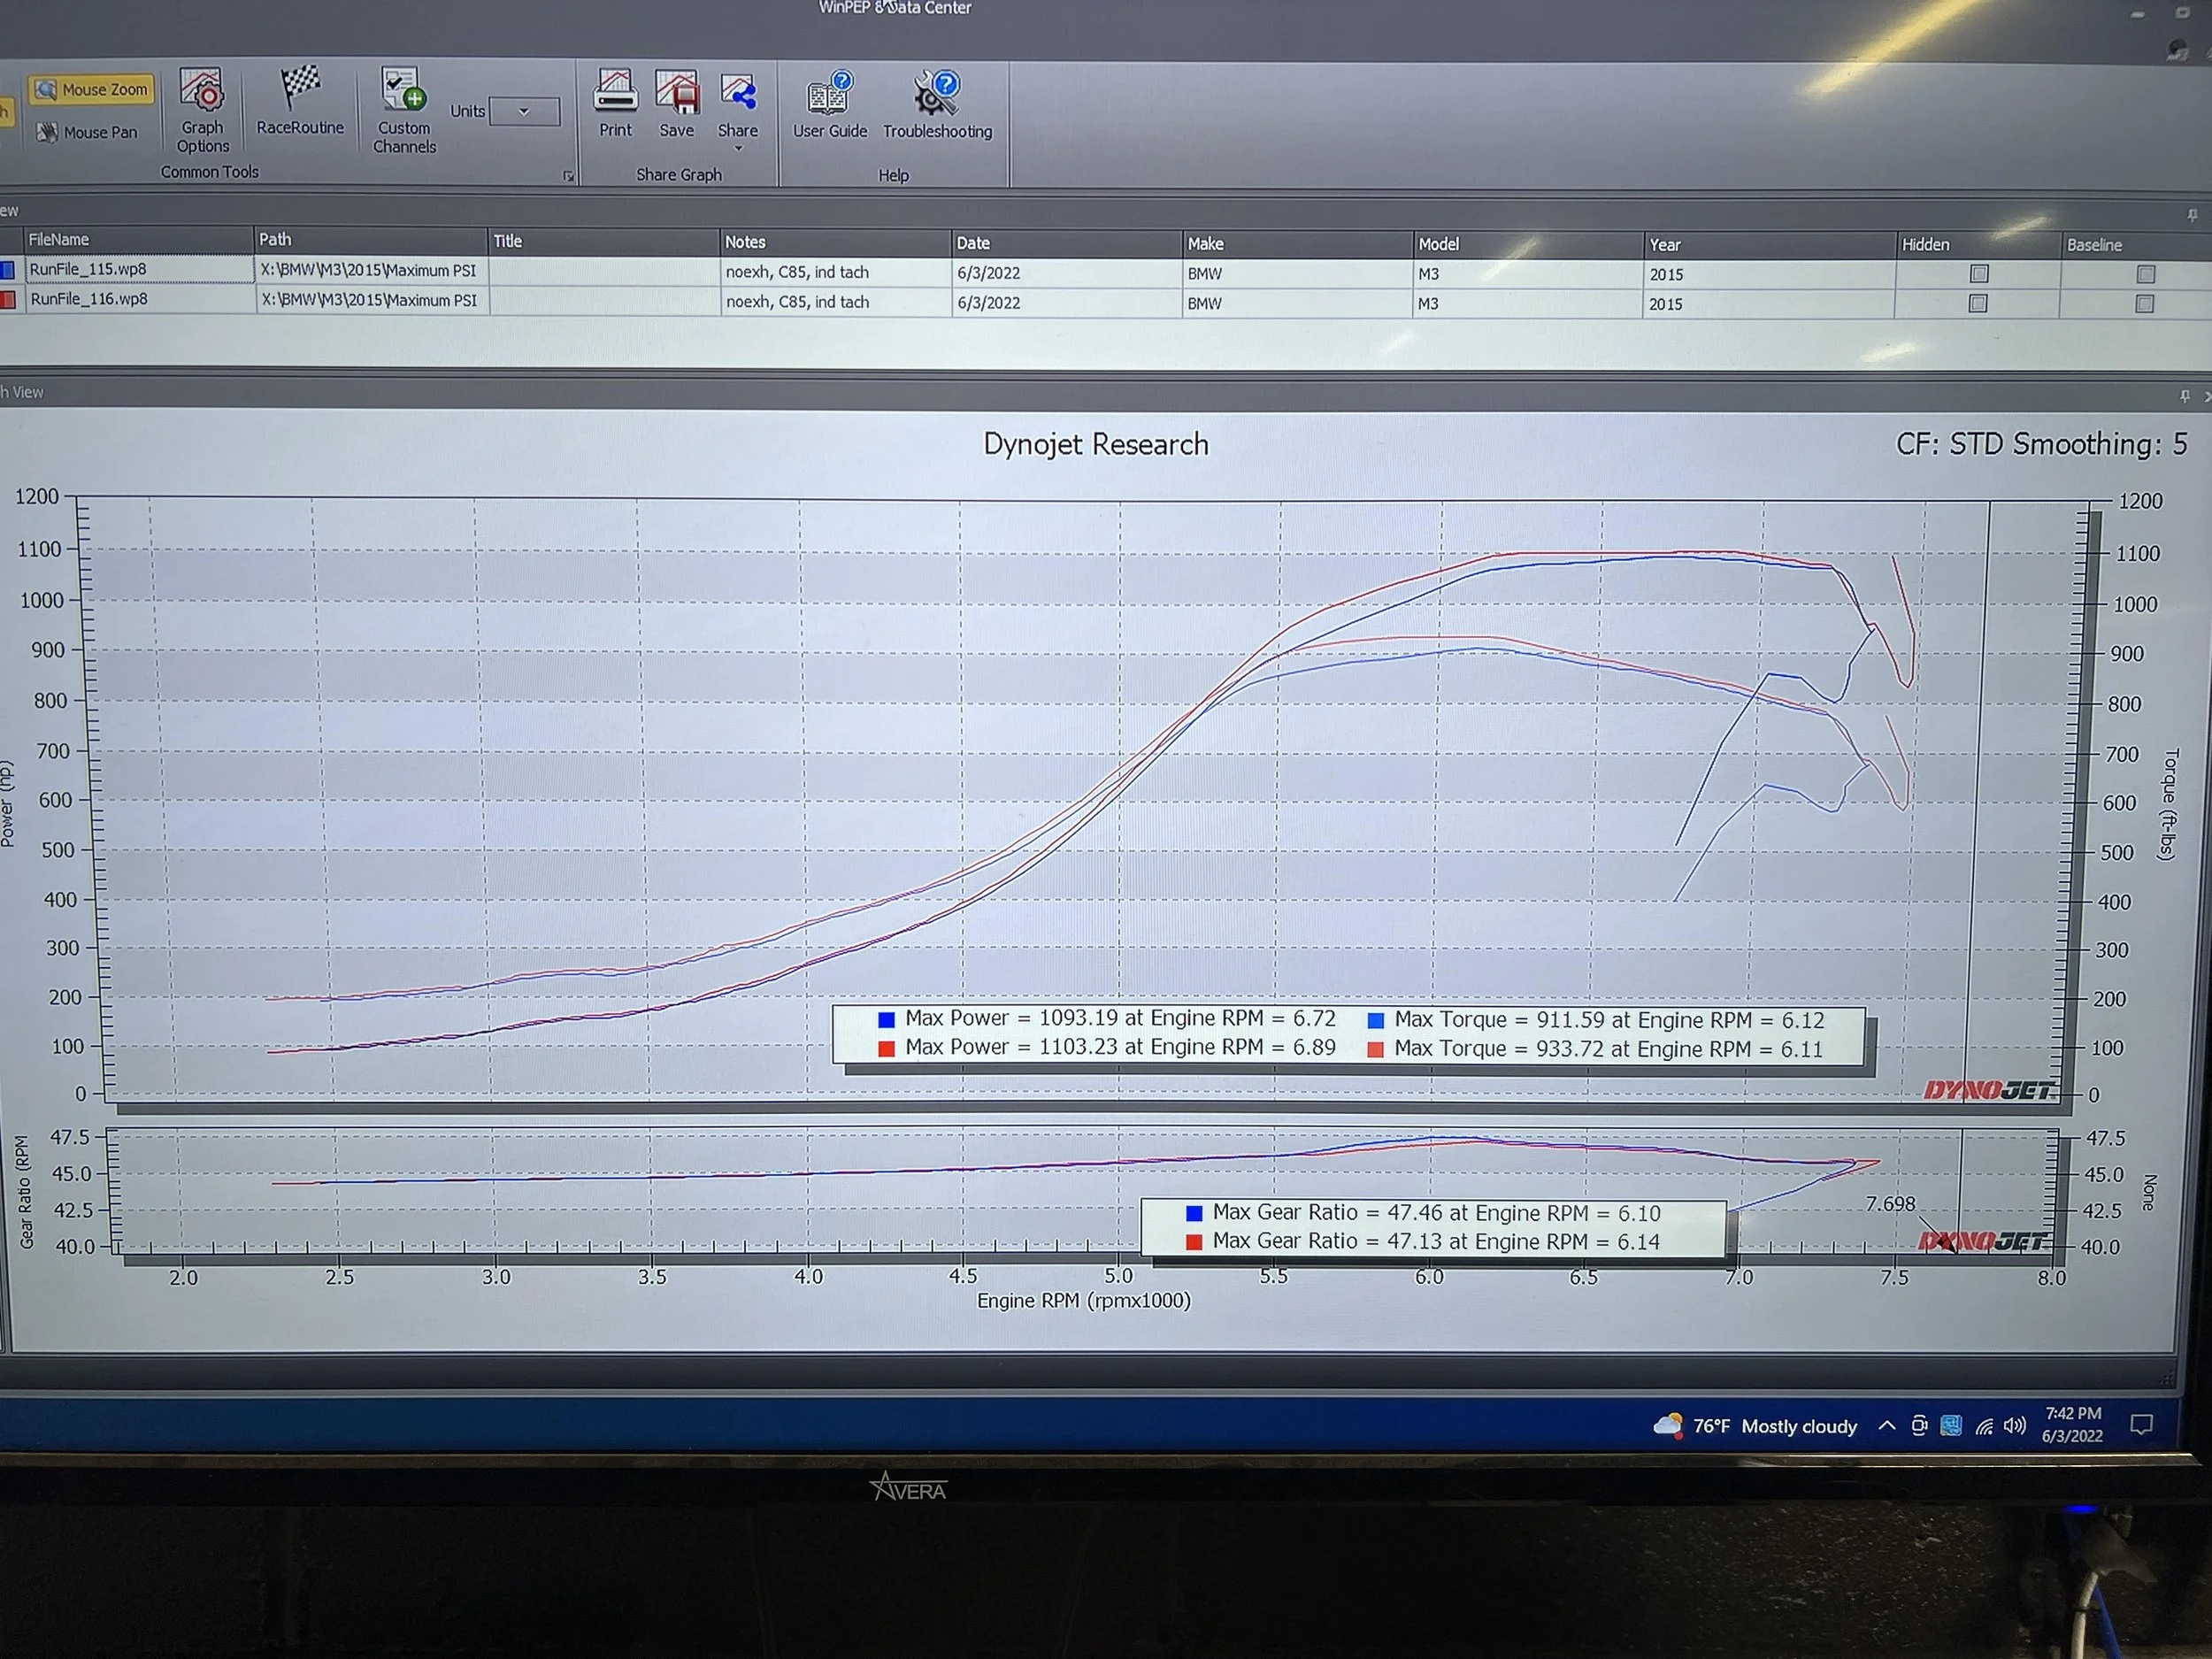Open the volume tray icon

[2015, 1426]
